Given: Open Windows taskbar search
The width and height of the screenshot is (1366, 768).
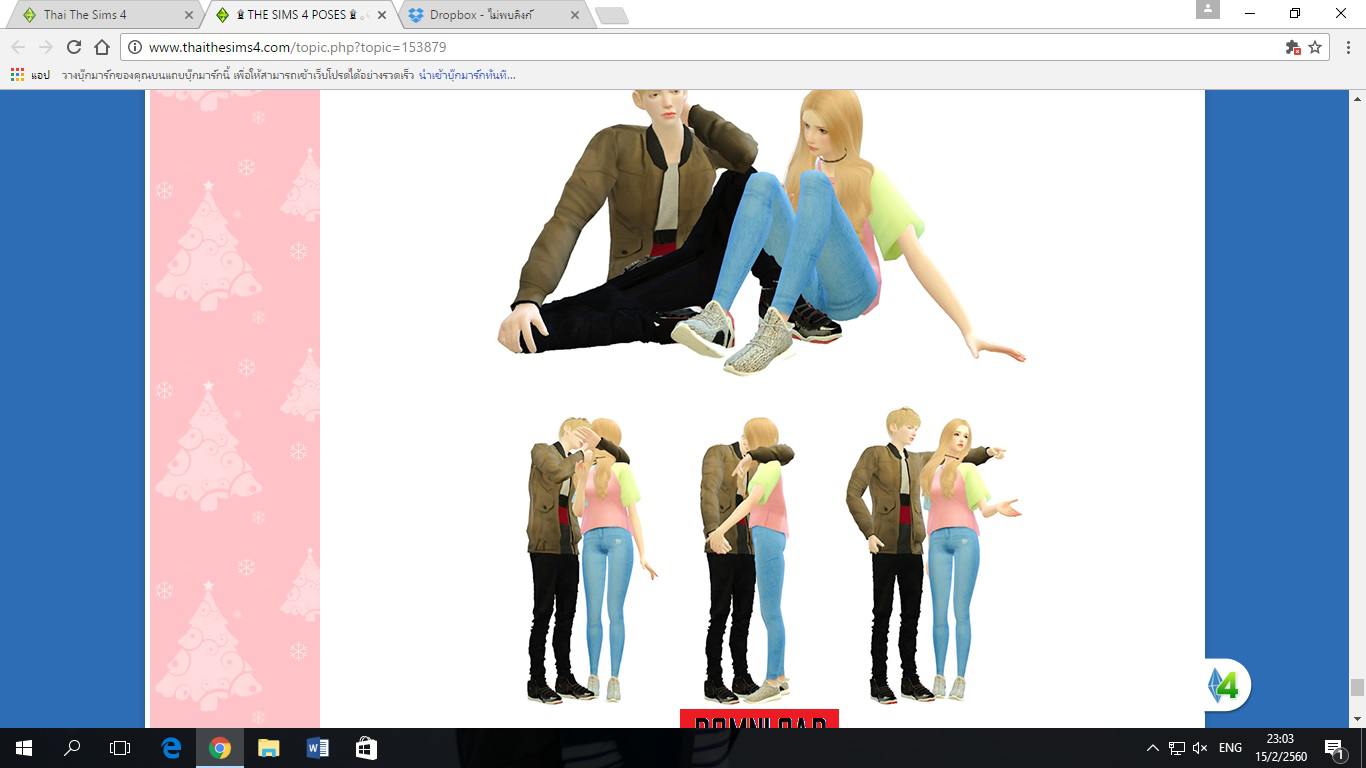Looking at the screenshot, I should click(72, 748).
